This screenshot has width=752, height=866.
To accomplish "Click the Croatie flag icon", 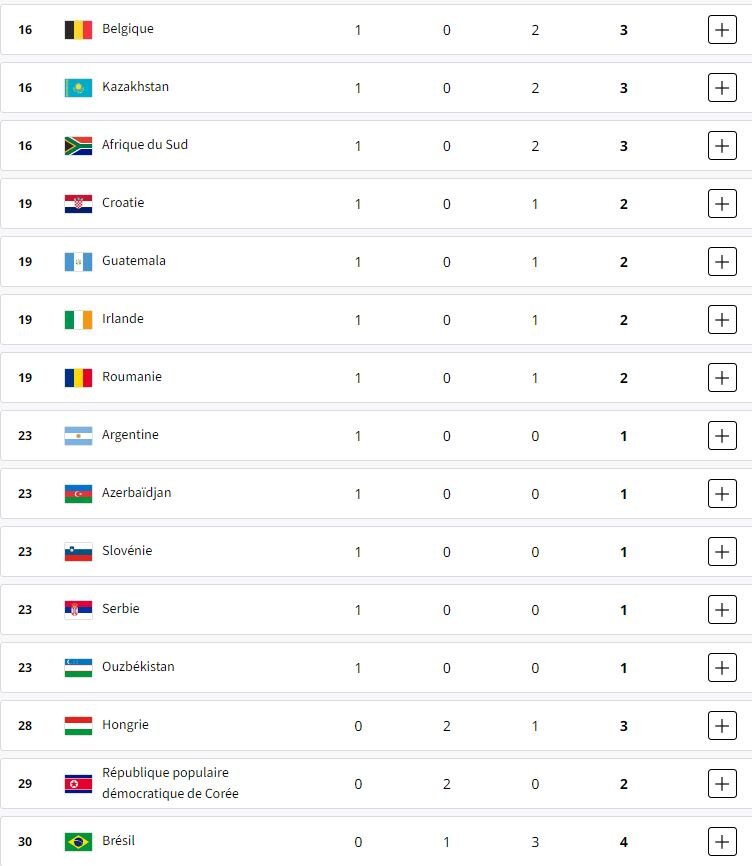I will (78, 204).
